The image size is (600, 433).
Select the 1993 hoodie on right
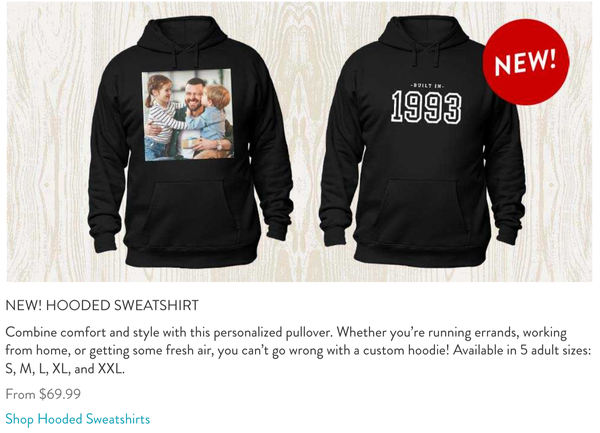(422, 140)
